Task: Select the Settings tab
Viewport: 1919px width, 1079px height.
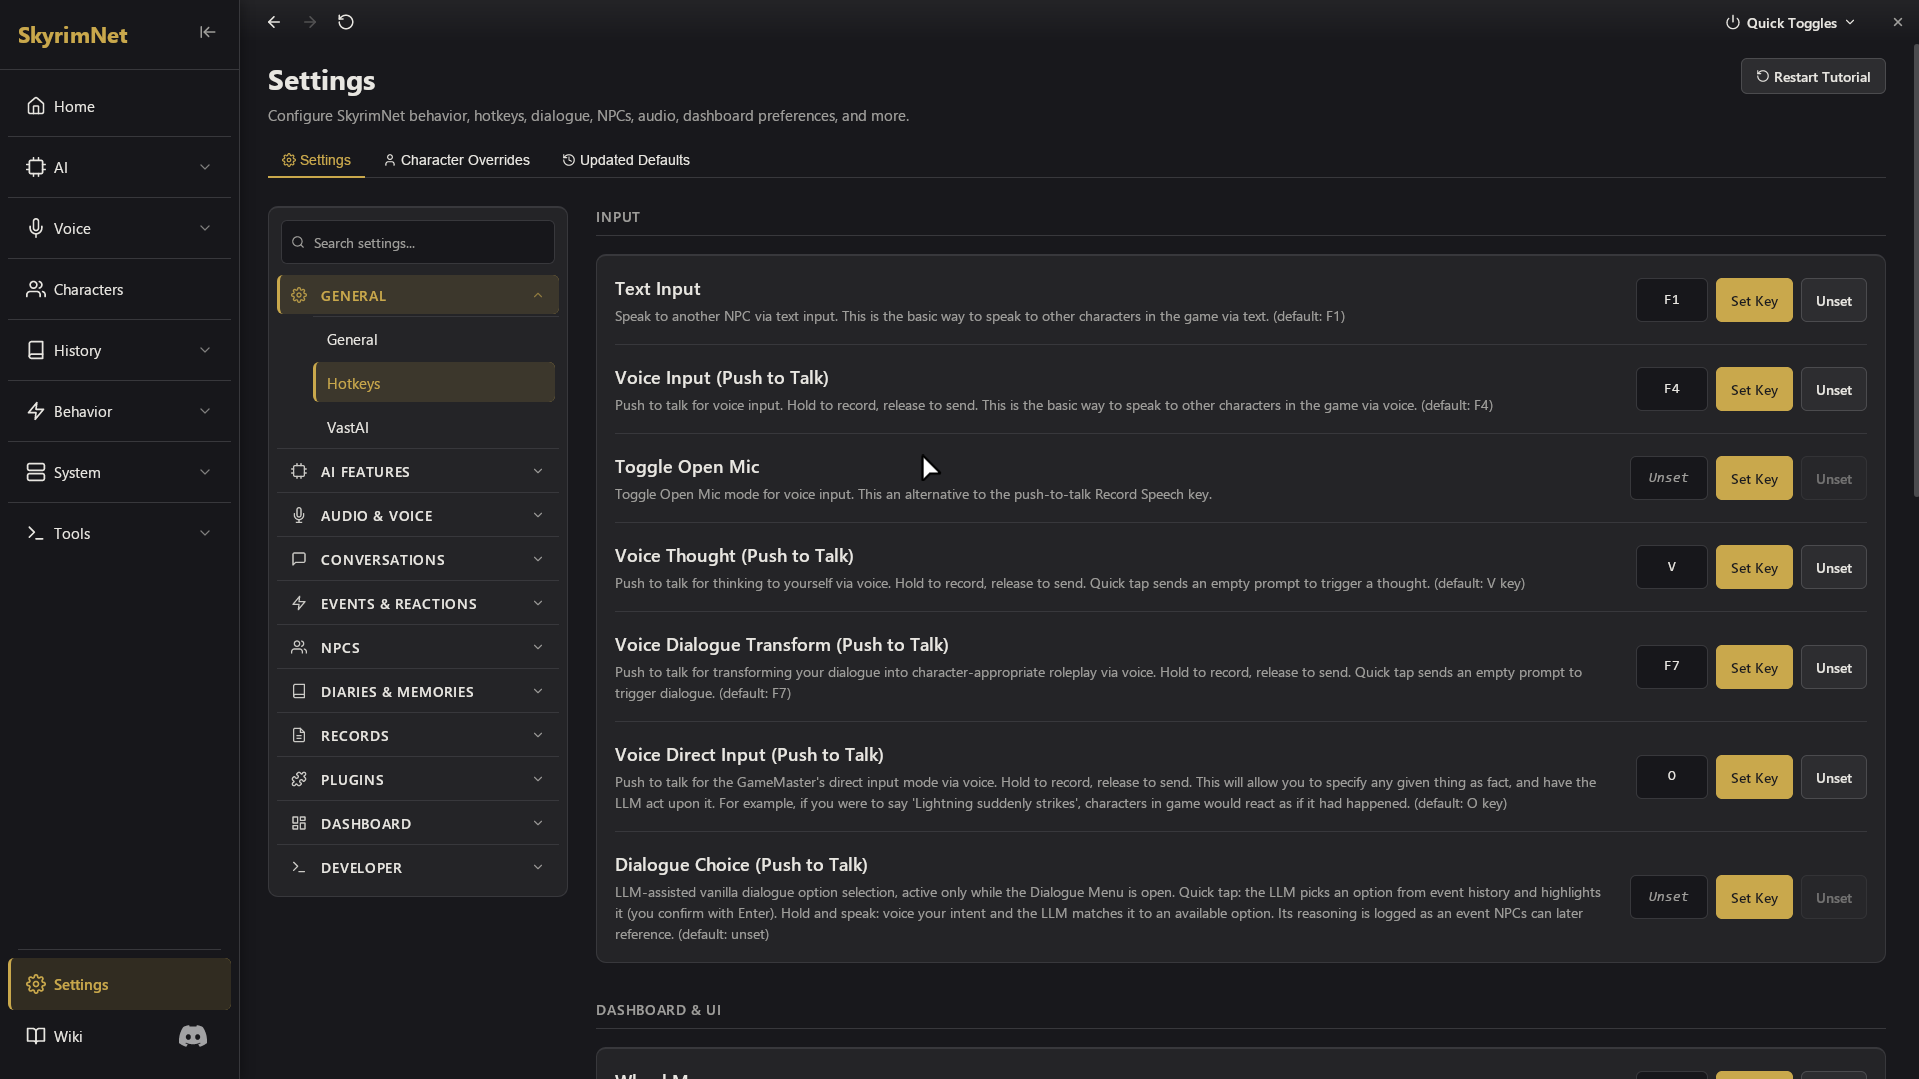Action: coord(316,160)
